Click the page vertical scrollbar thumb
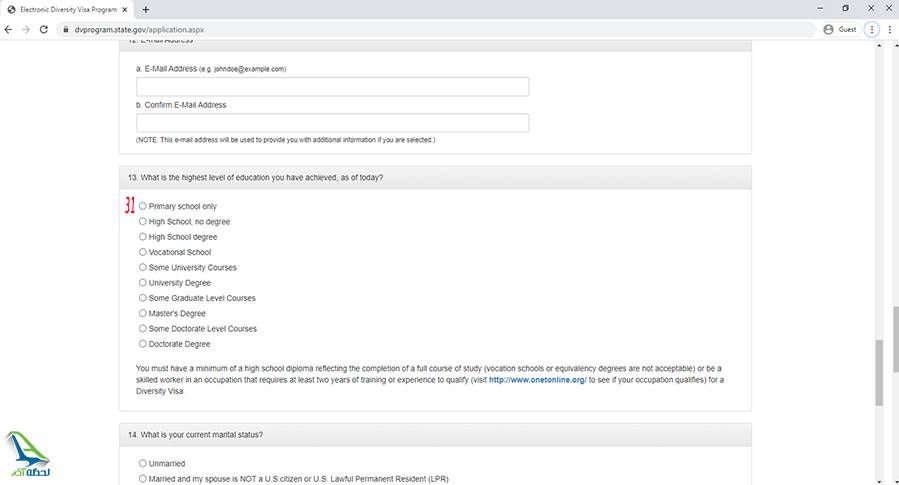Image resolution: width=899 pixels, height=485 pixels. 879,372
